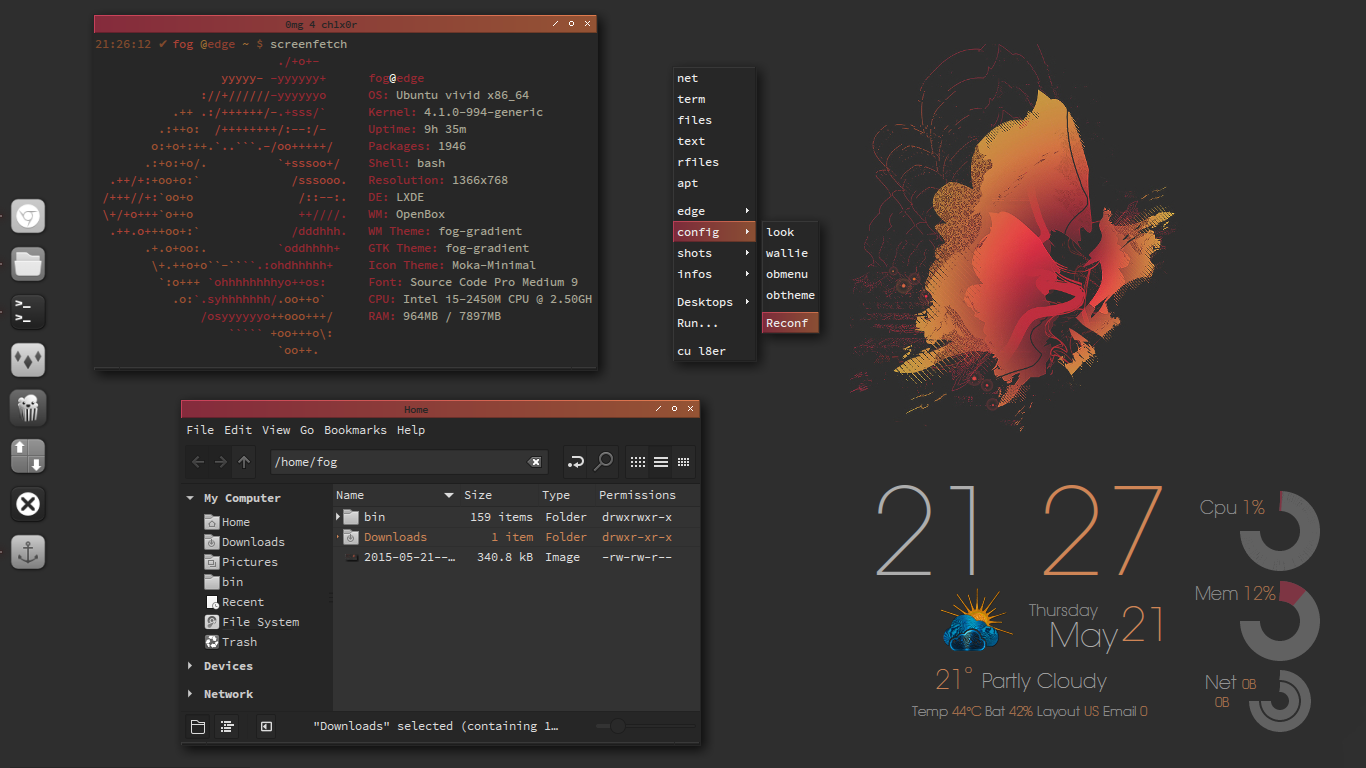1366x768 pixels.
Task: Switch to compact view
Action: (x=684, y=462)
